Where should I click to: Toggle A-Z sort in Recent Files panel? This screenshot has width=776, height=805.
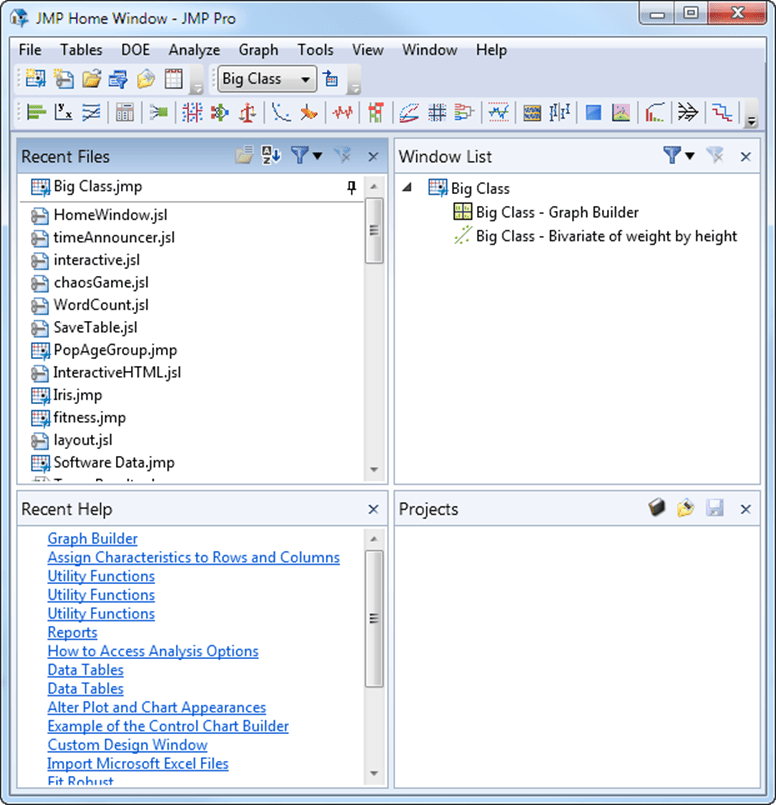(270, 155)
